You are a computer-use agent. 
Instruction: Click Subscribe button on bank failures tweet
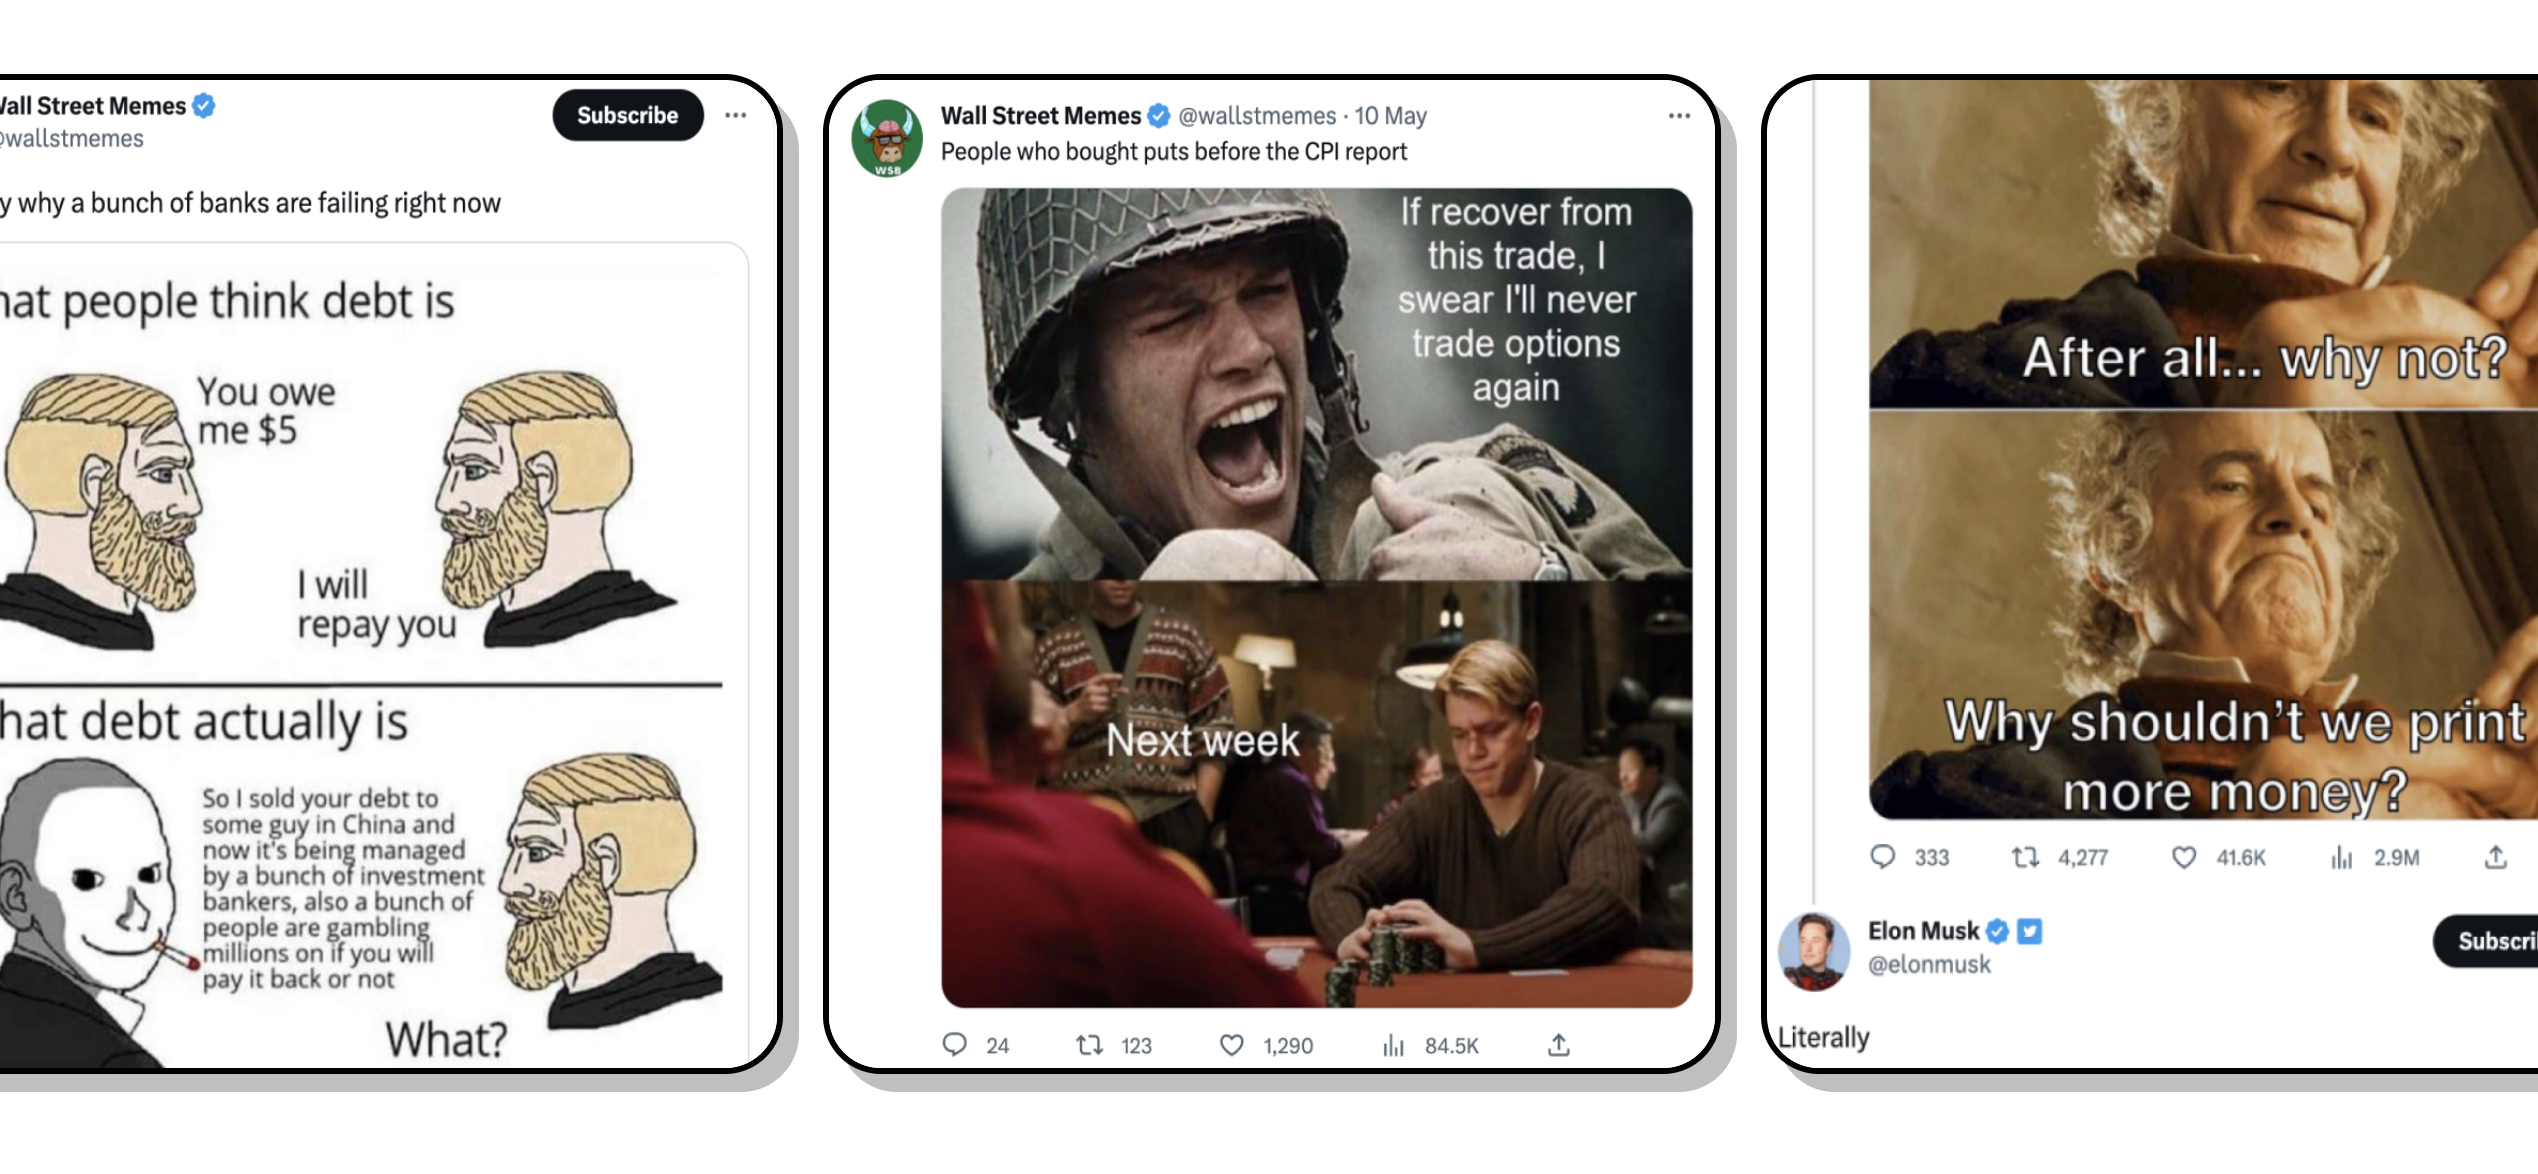[x=627, y=116]
